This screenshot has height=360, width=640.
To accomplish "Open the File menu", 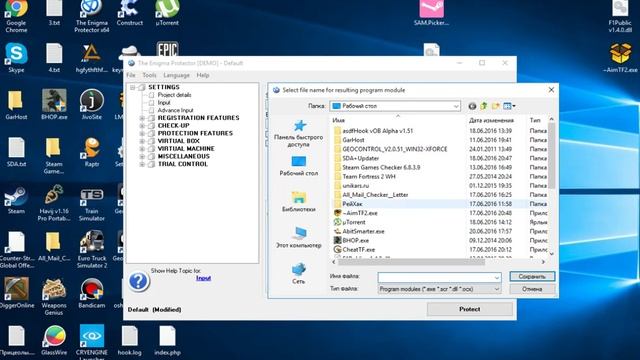I will (x=131, y=76).
